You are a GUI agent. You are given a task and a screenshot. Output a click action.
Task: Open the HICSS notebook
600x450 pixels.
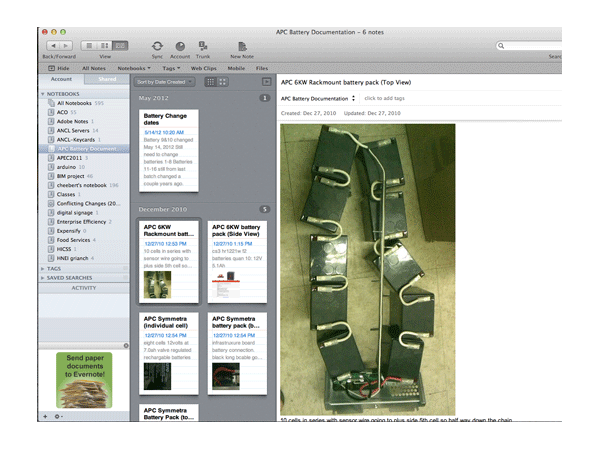coord(84,249)
